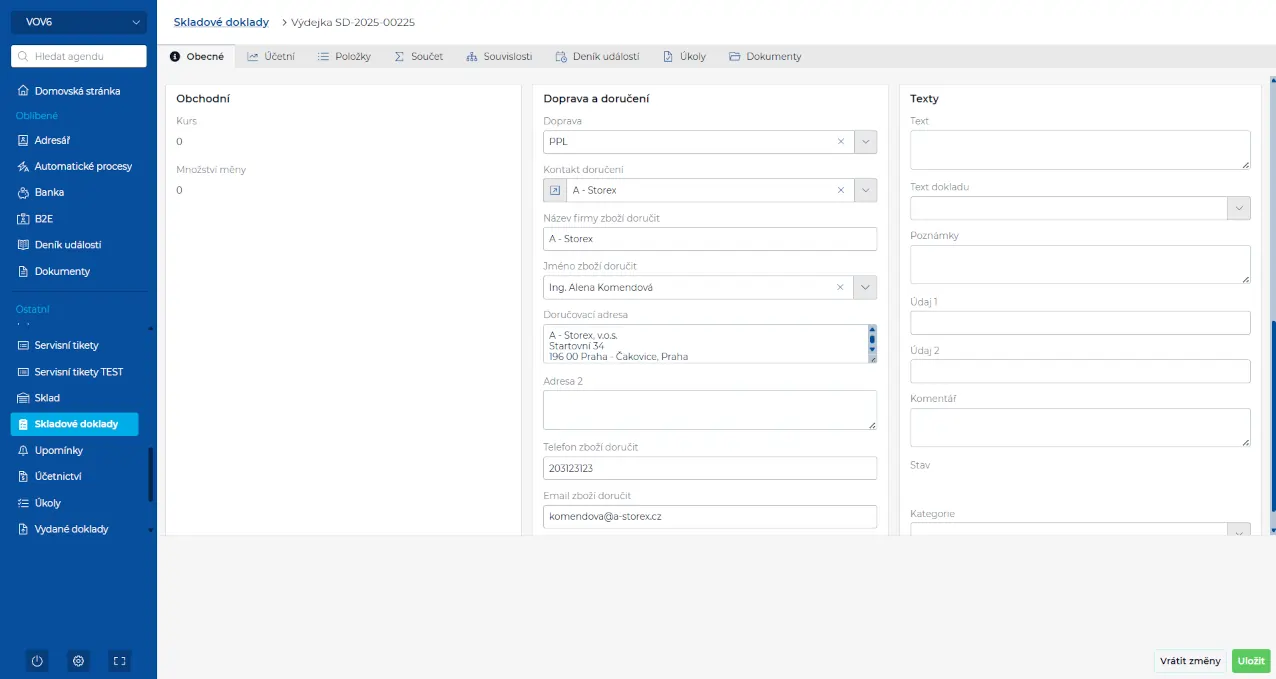The width and height of the screenshot is (1276, 679).
Task: Open Banka from the sidebar
Action: coord(49,192)
